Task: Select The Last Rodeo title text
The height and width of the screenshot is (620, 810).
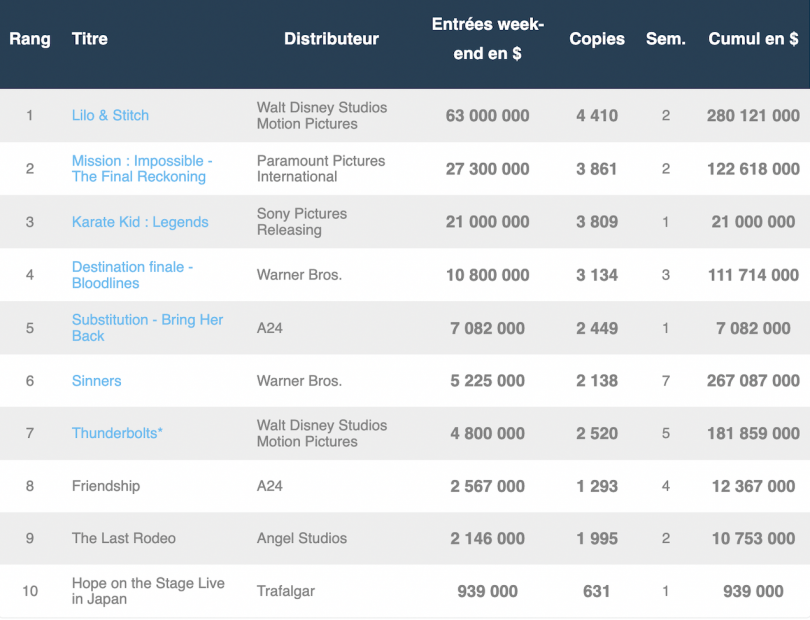Action: [124, 538]
